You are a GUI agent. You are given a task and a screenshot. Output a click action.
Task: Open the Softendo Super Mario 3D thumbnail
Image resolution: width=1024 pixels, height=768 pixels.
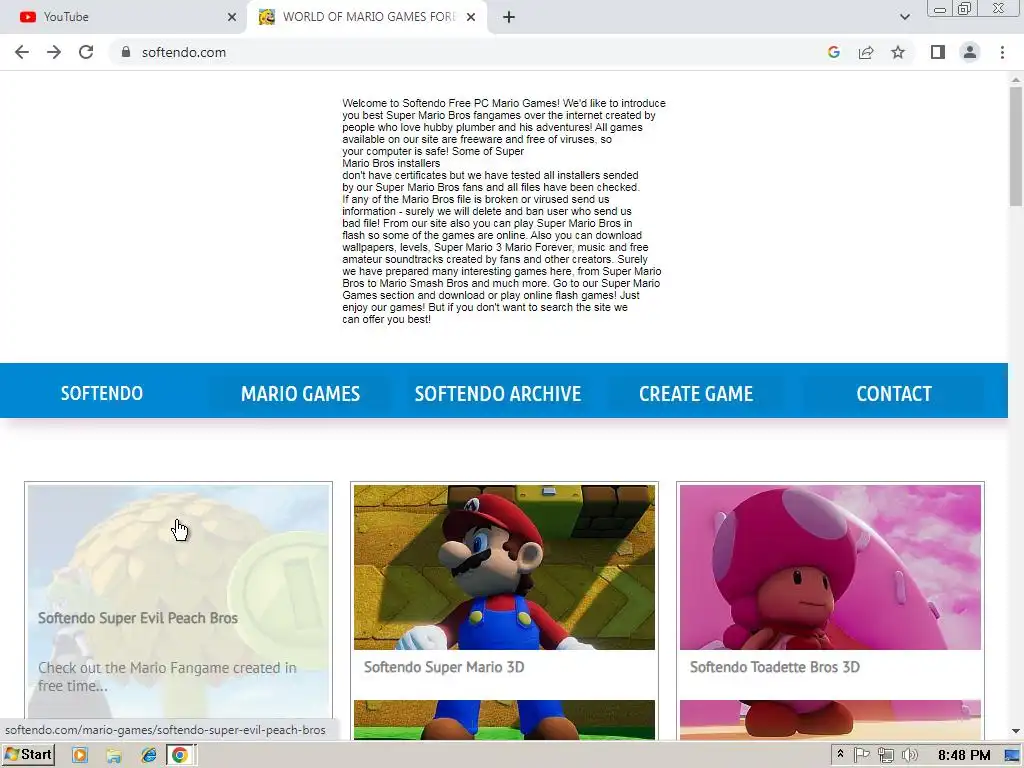504,567
